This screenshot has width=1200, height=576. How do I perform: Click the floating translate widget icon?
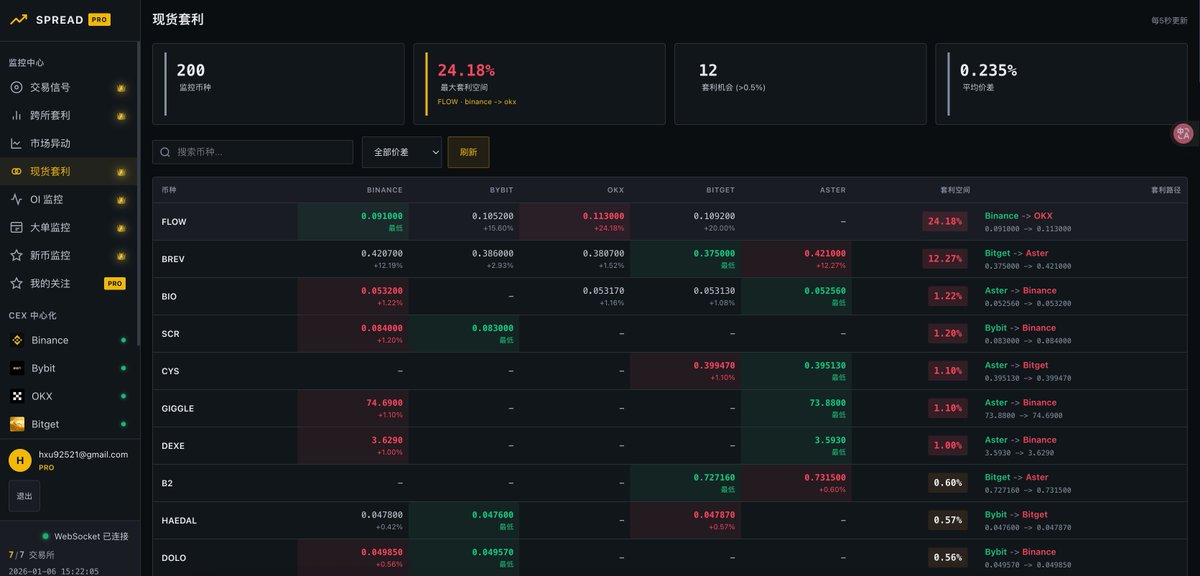pyautogui.click(x=1184, y=133)
